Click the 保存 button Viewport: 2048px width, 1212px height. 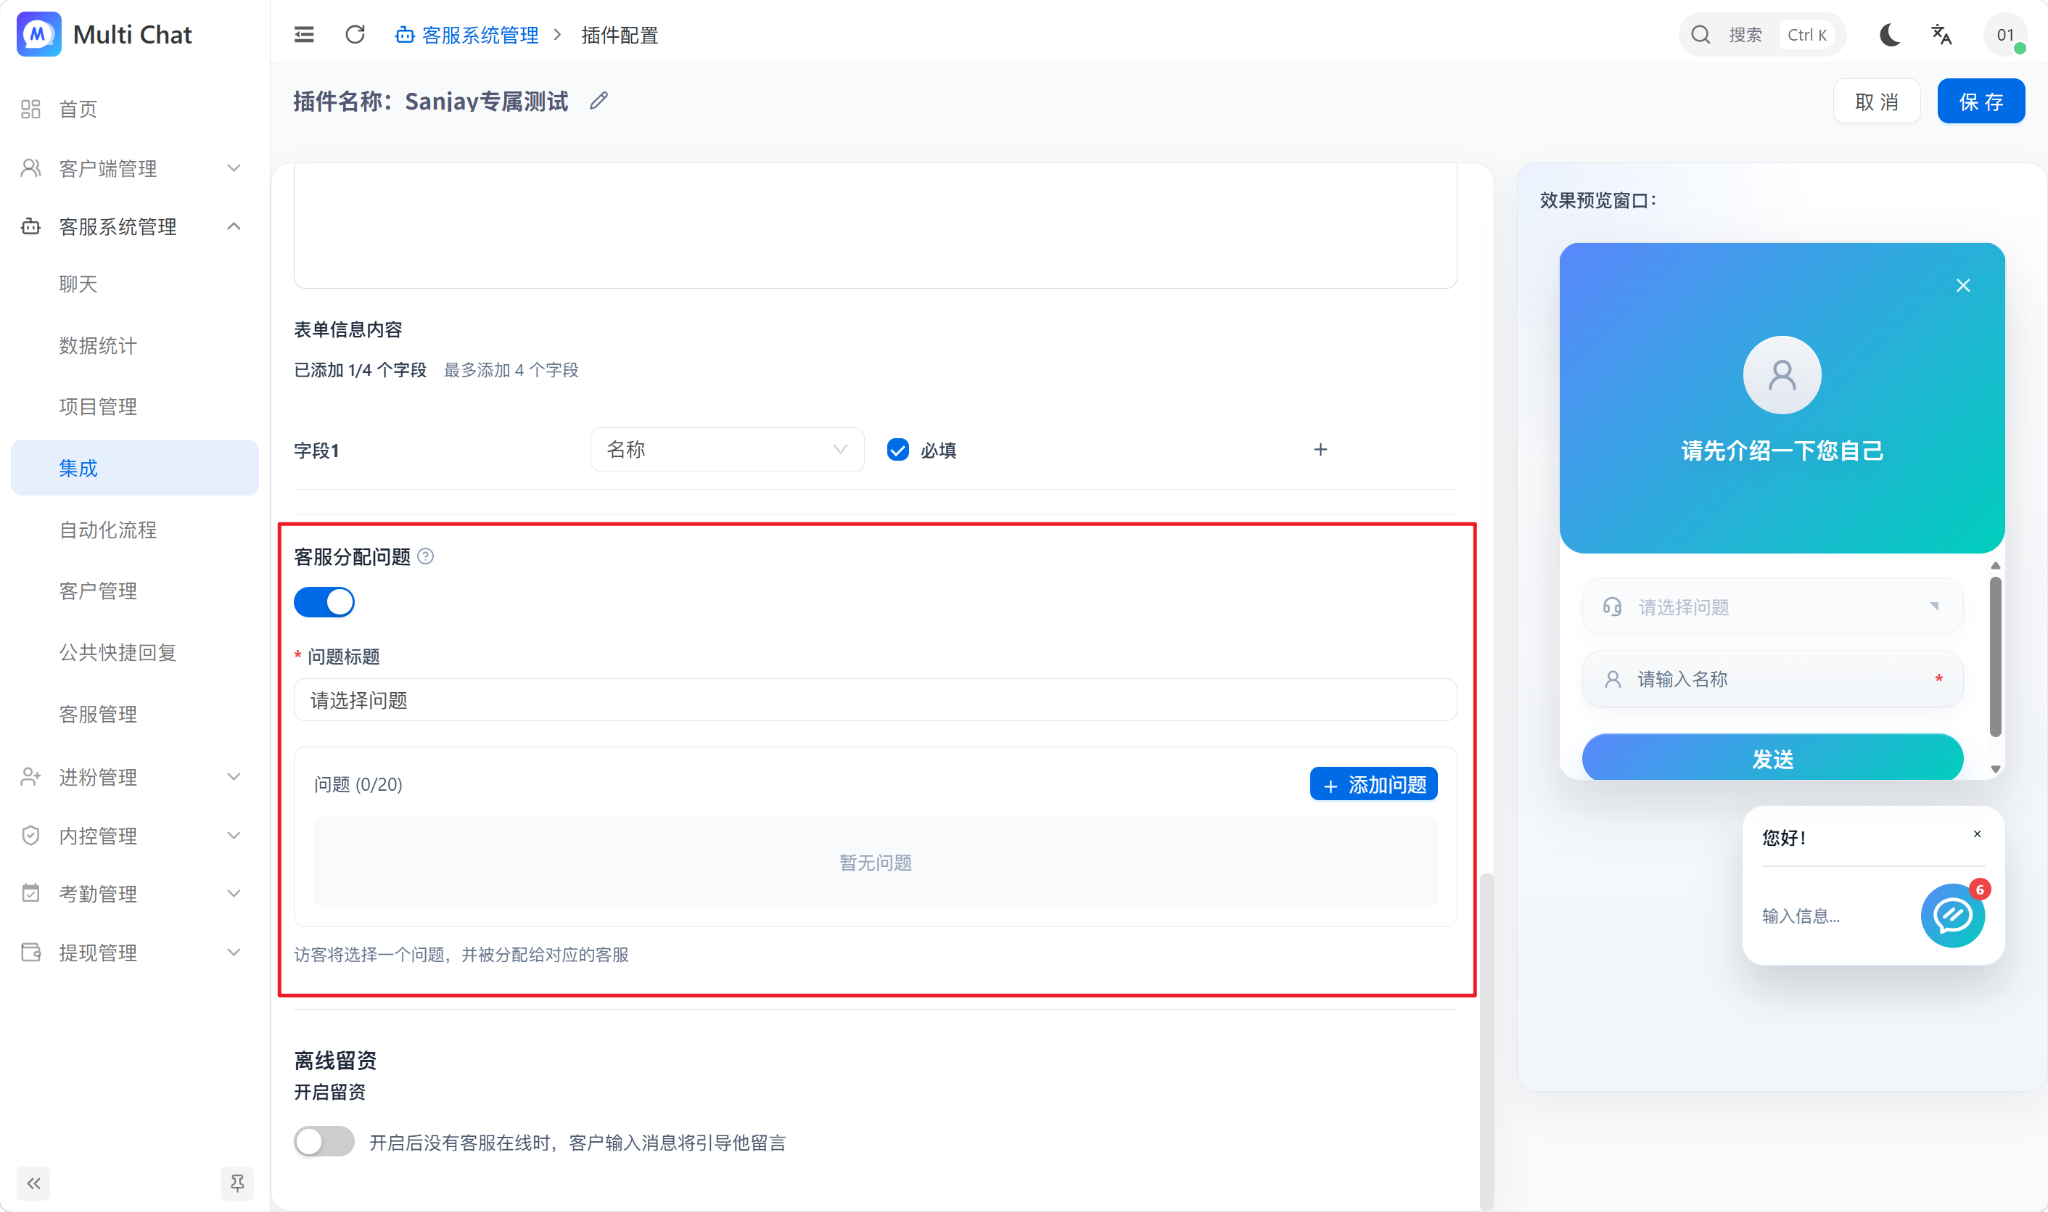1981,101
